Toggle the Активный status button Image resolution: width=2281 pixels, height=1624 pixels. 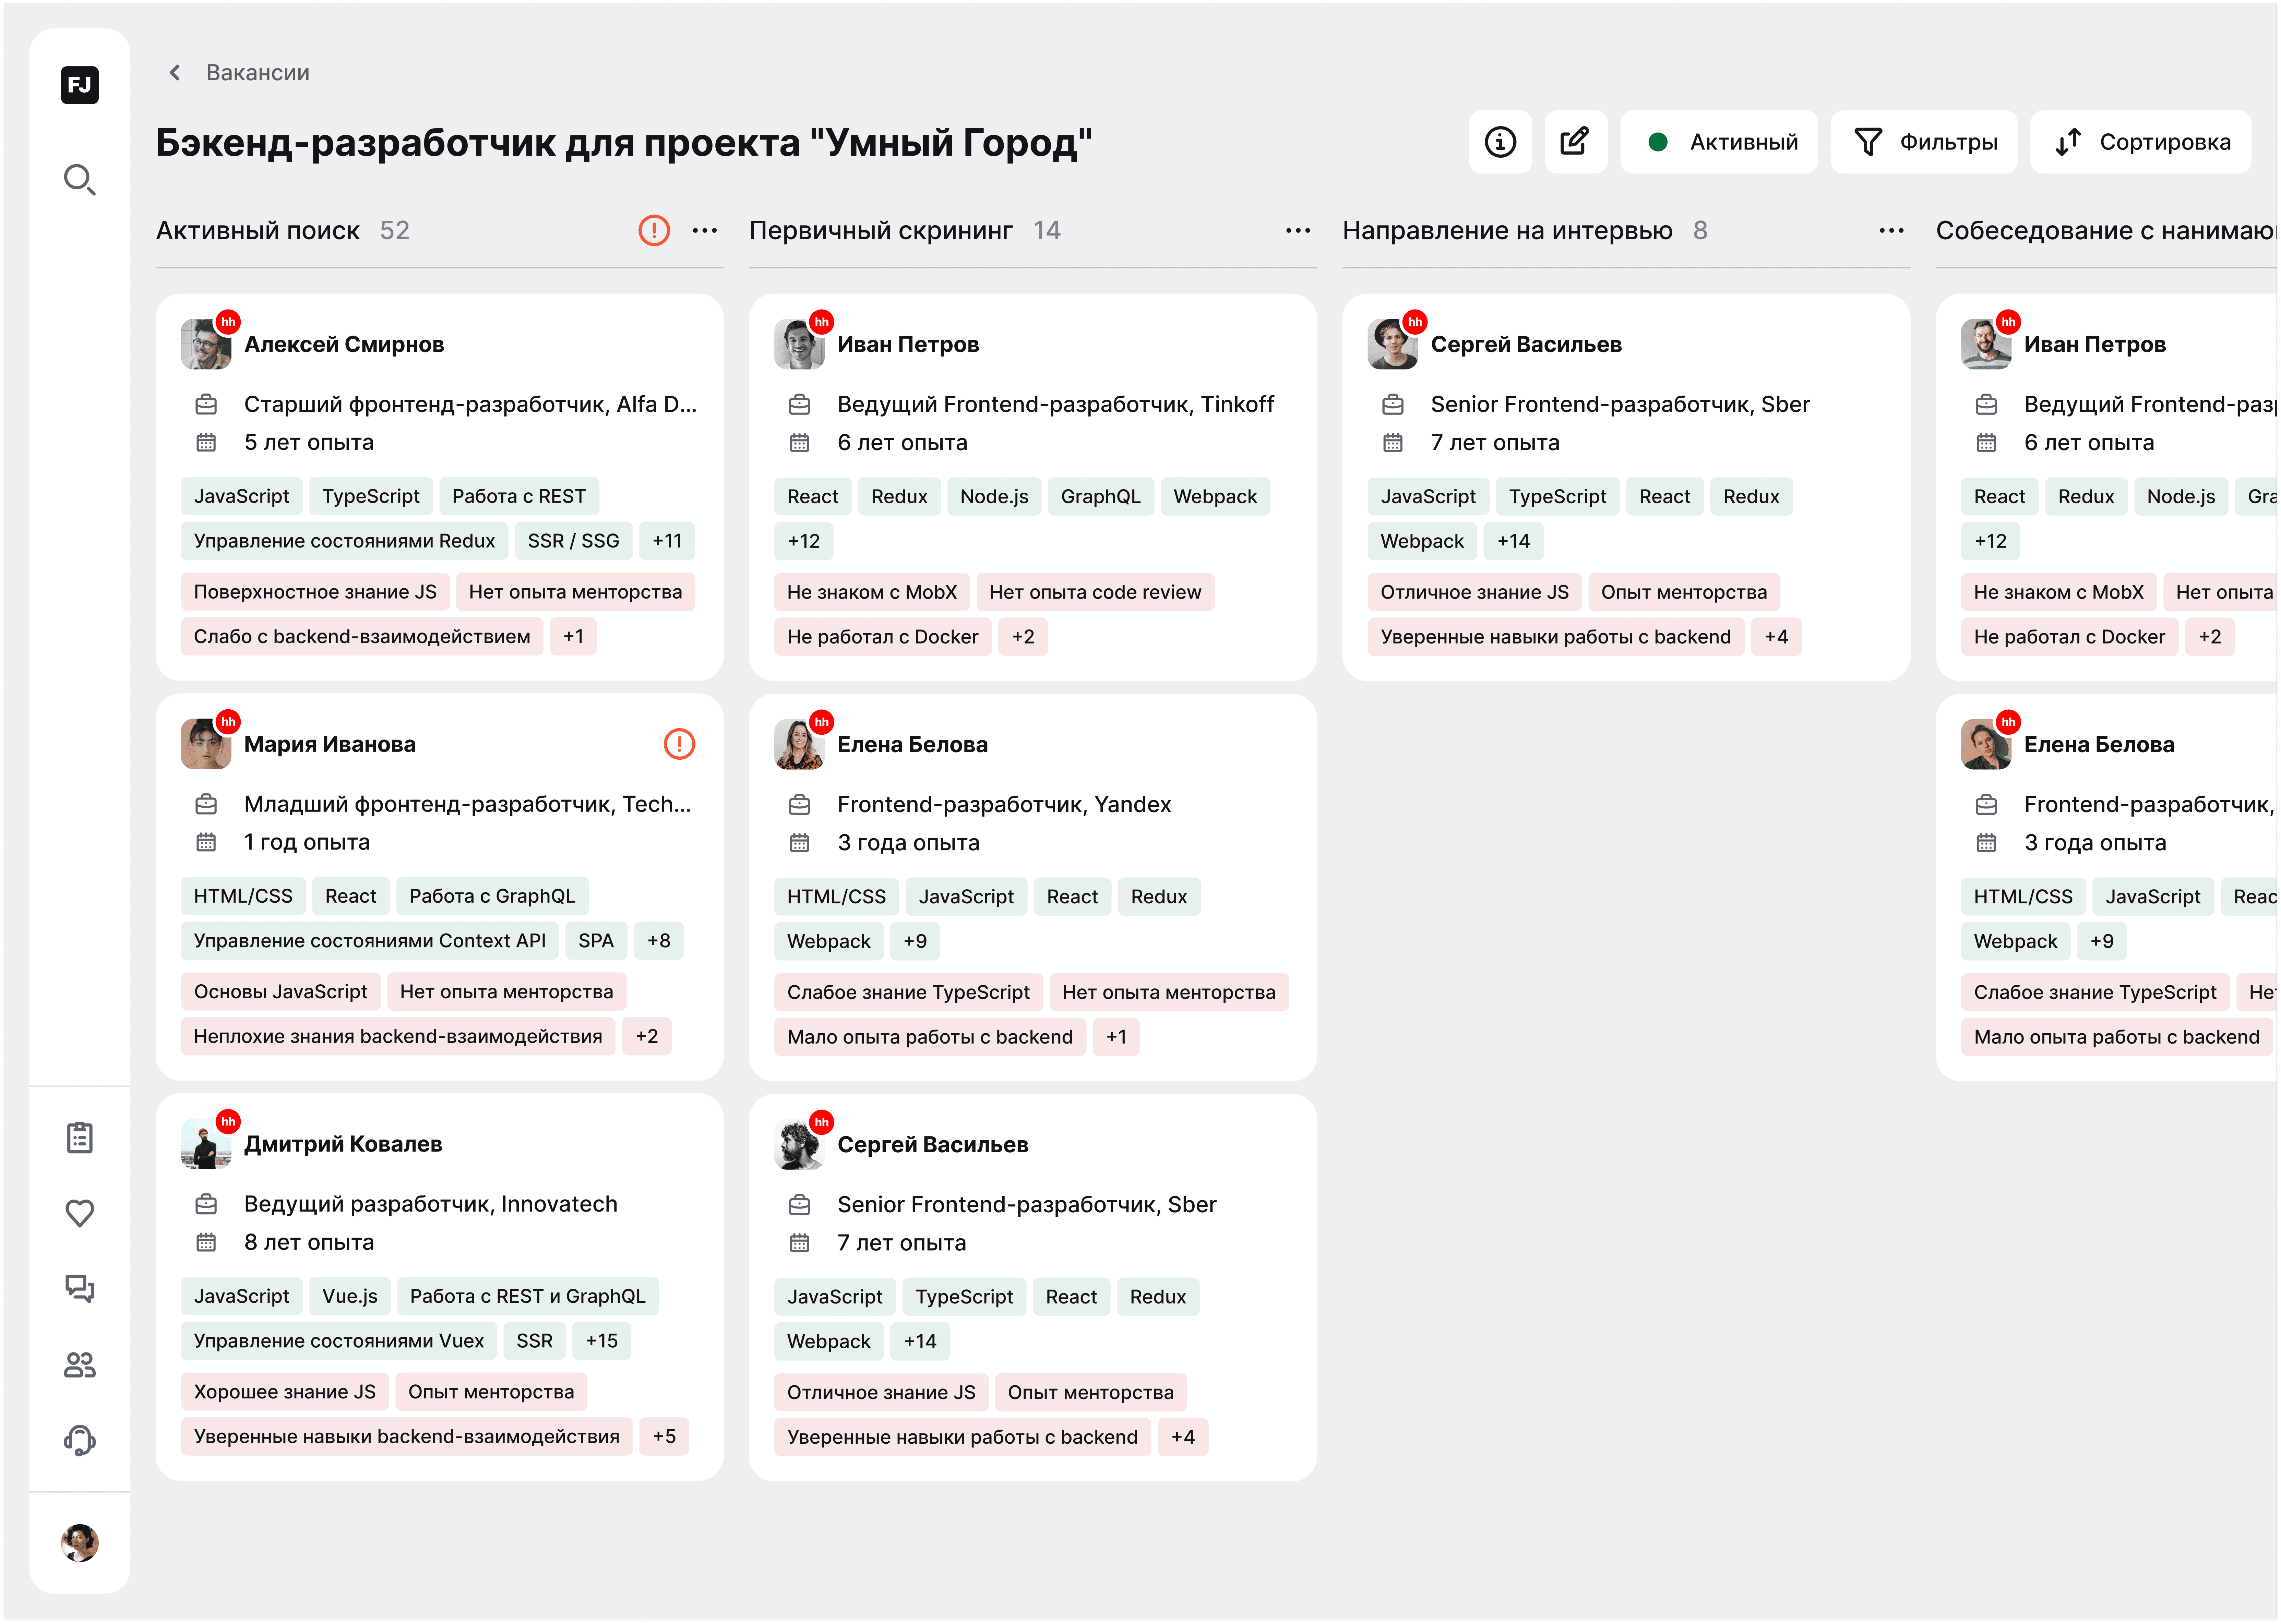coord(1719,142)
